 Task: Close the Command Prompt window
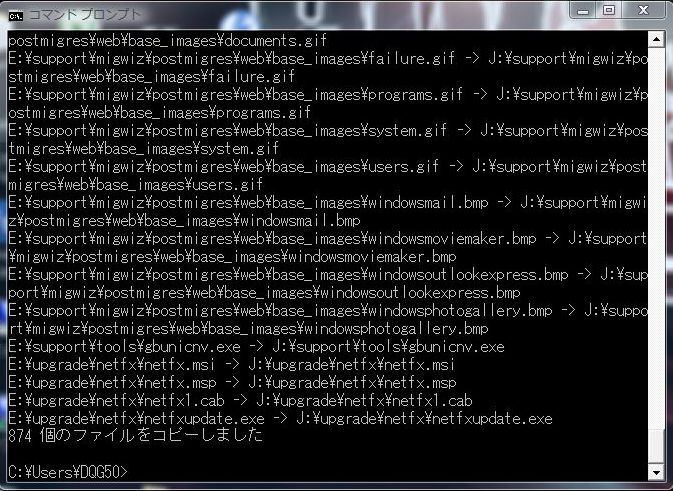[x=643, y=11]
